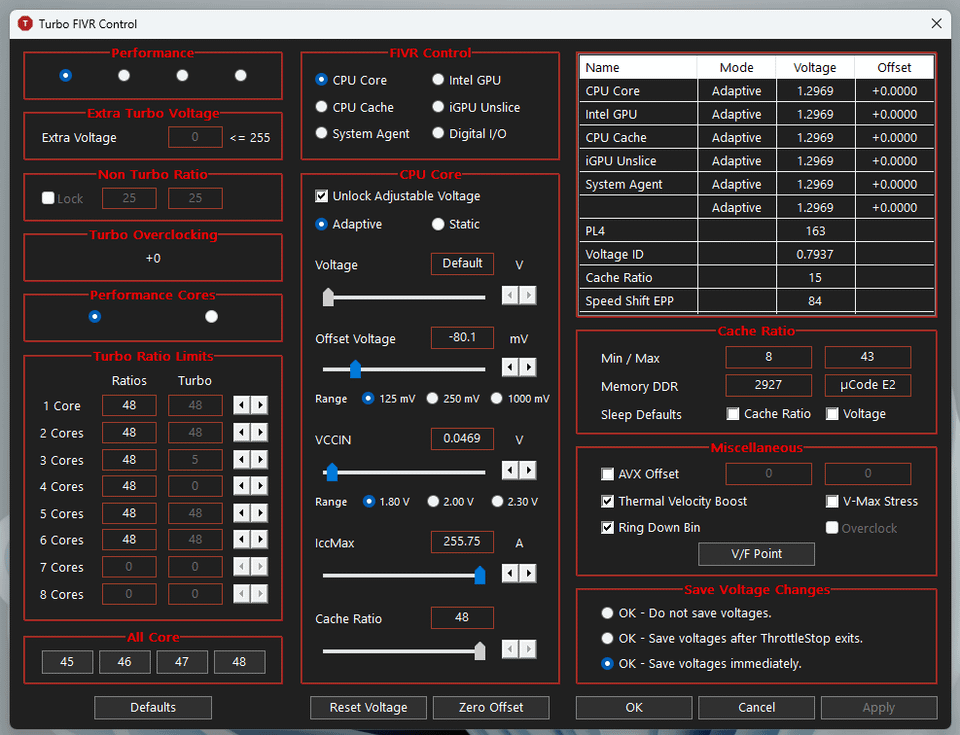Click left arrow for 3 Cores ratio
This screenshot has width=960, height=735.
[x=242, y=460]
